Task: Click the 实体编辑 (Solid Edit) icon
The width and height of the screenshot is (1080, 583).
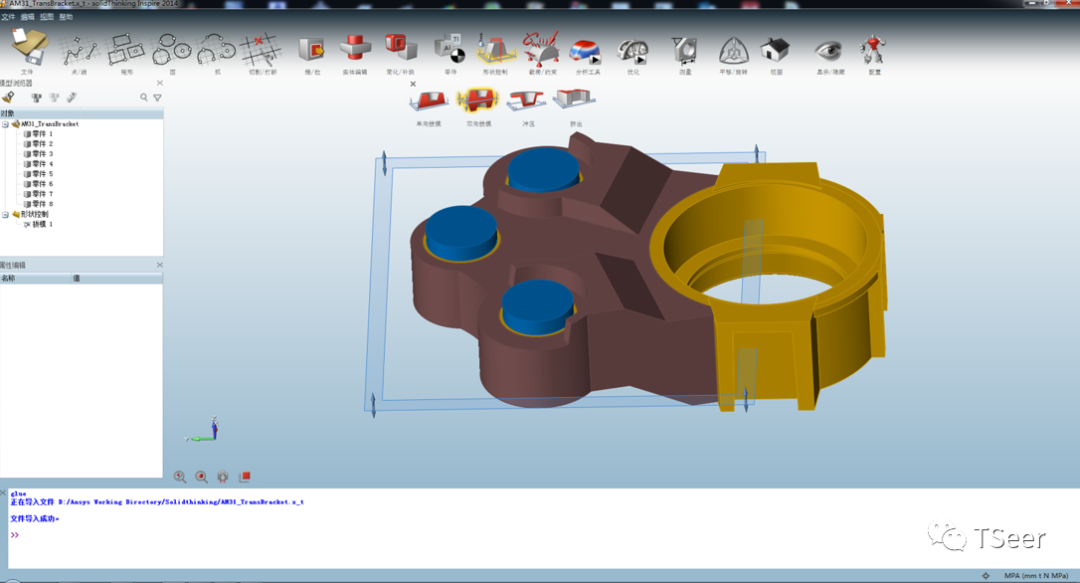Action: 355,48
